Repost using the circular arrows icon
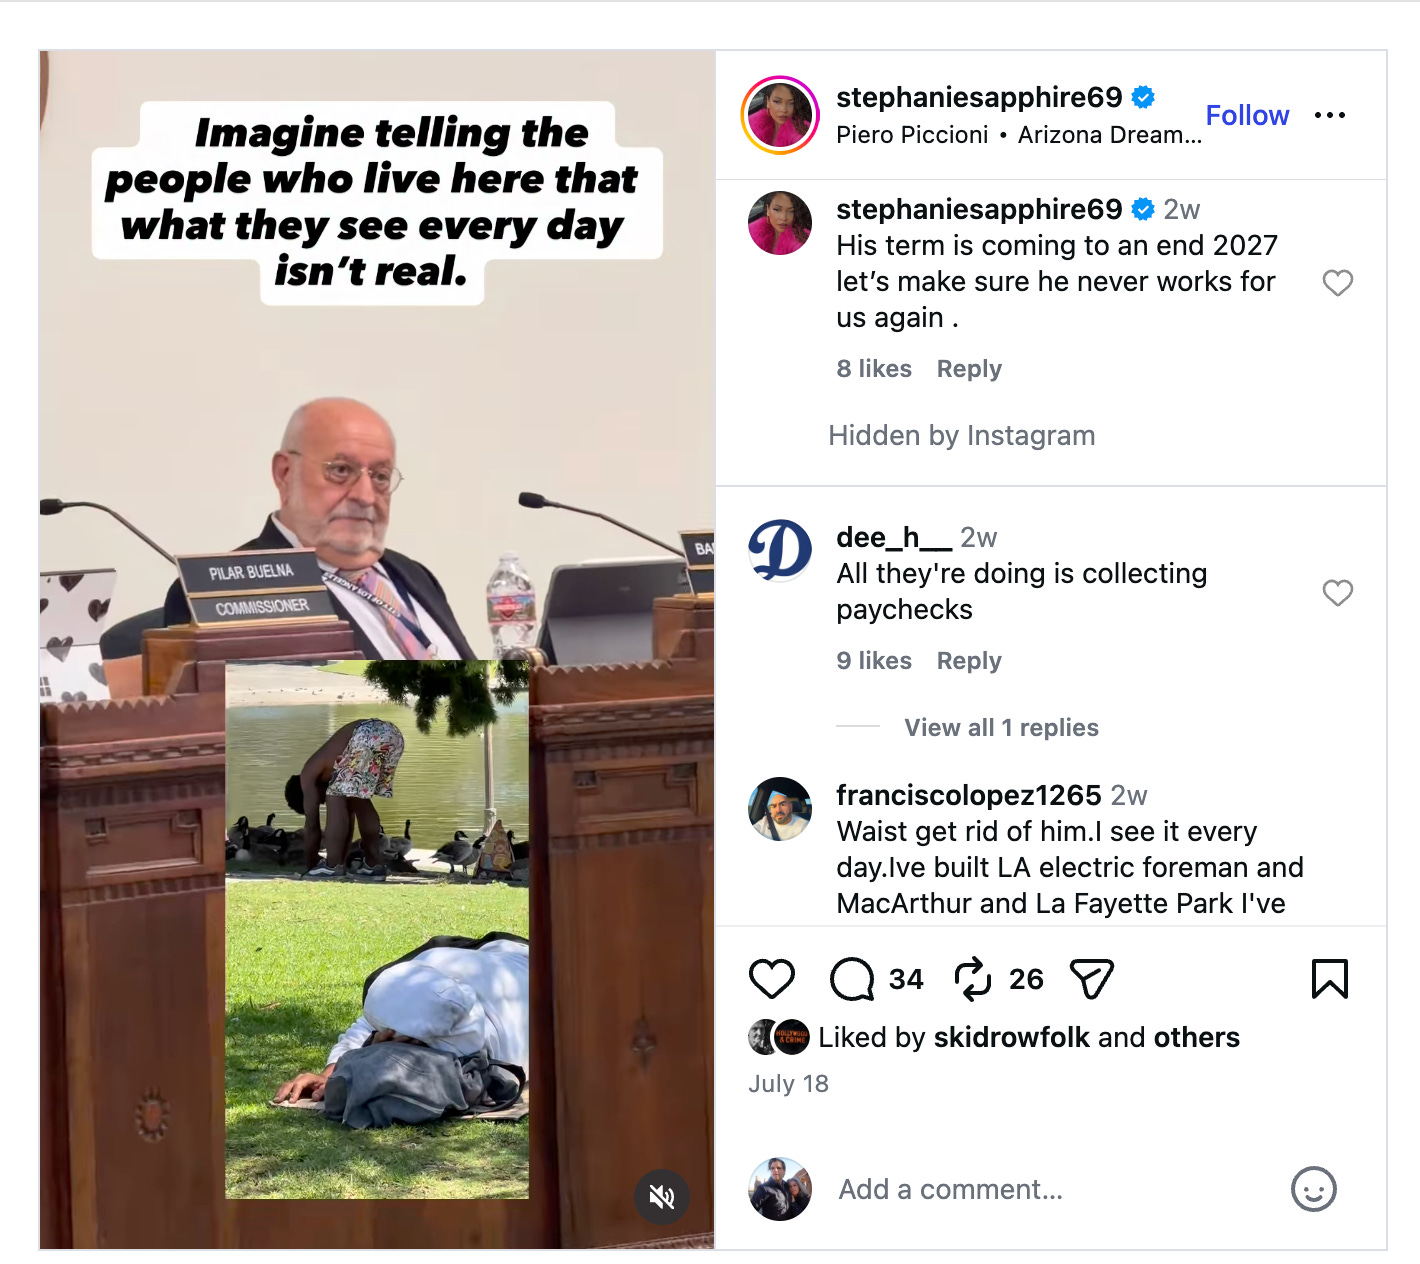 tap(972, 979)
